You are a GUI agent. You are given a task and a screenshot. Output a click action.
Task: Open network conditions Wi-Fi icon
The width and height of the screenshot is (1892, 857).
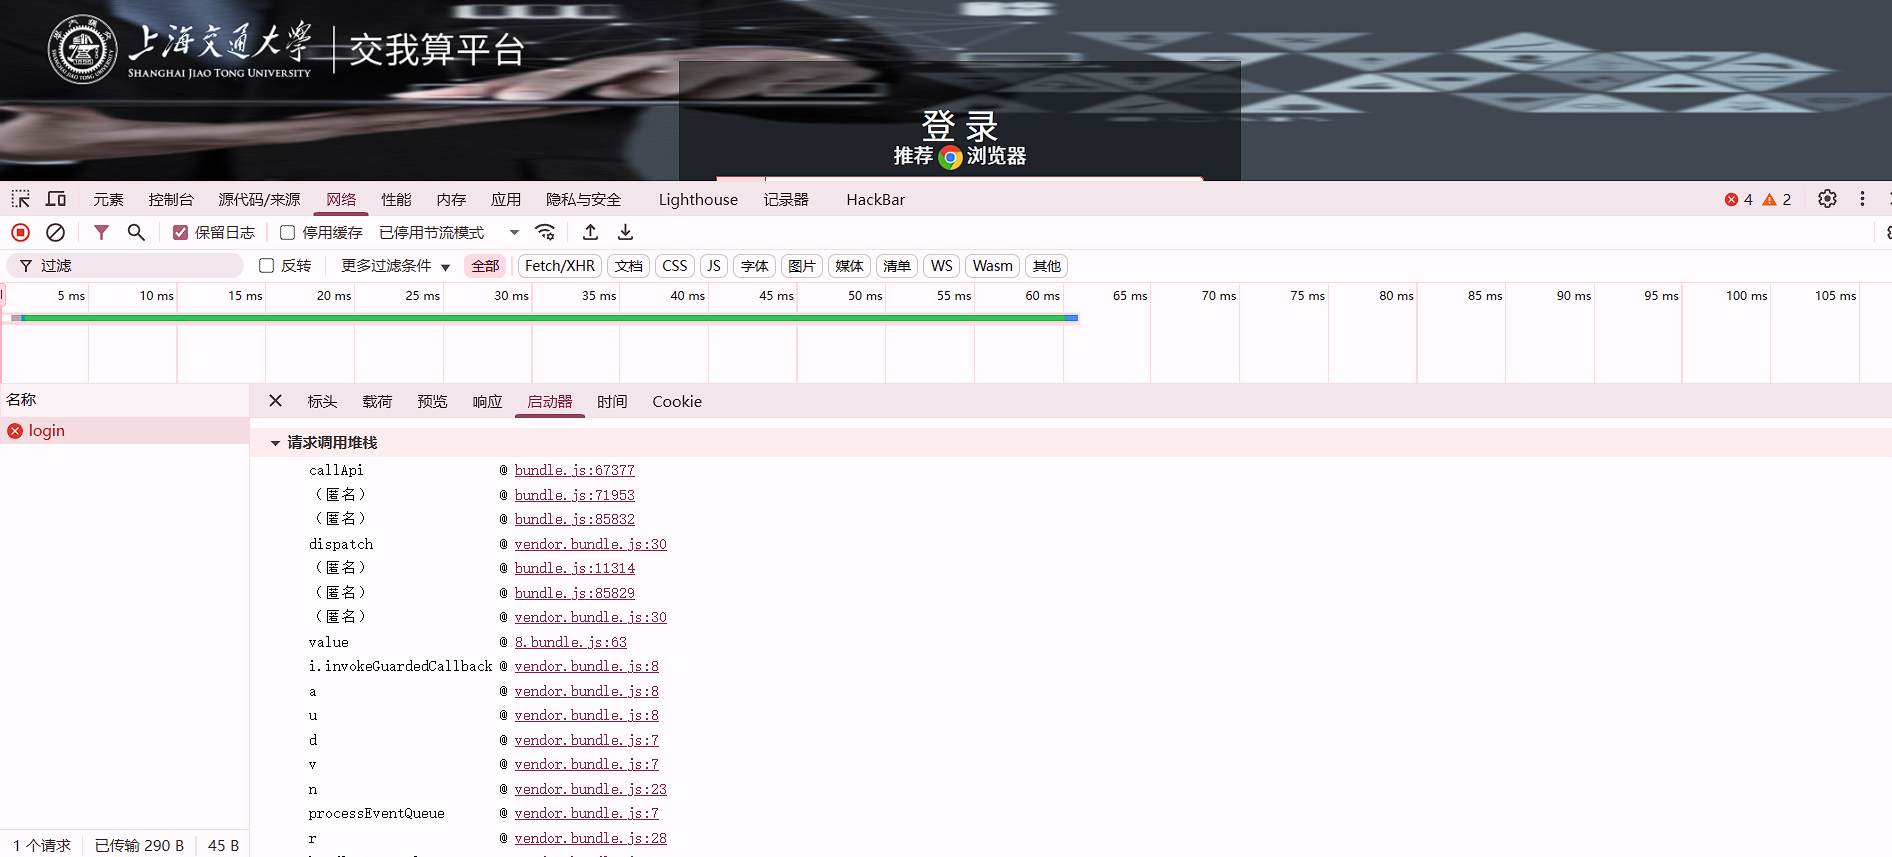click(545, 233)
